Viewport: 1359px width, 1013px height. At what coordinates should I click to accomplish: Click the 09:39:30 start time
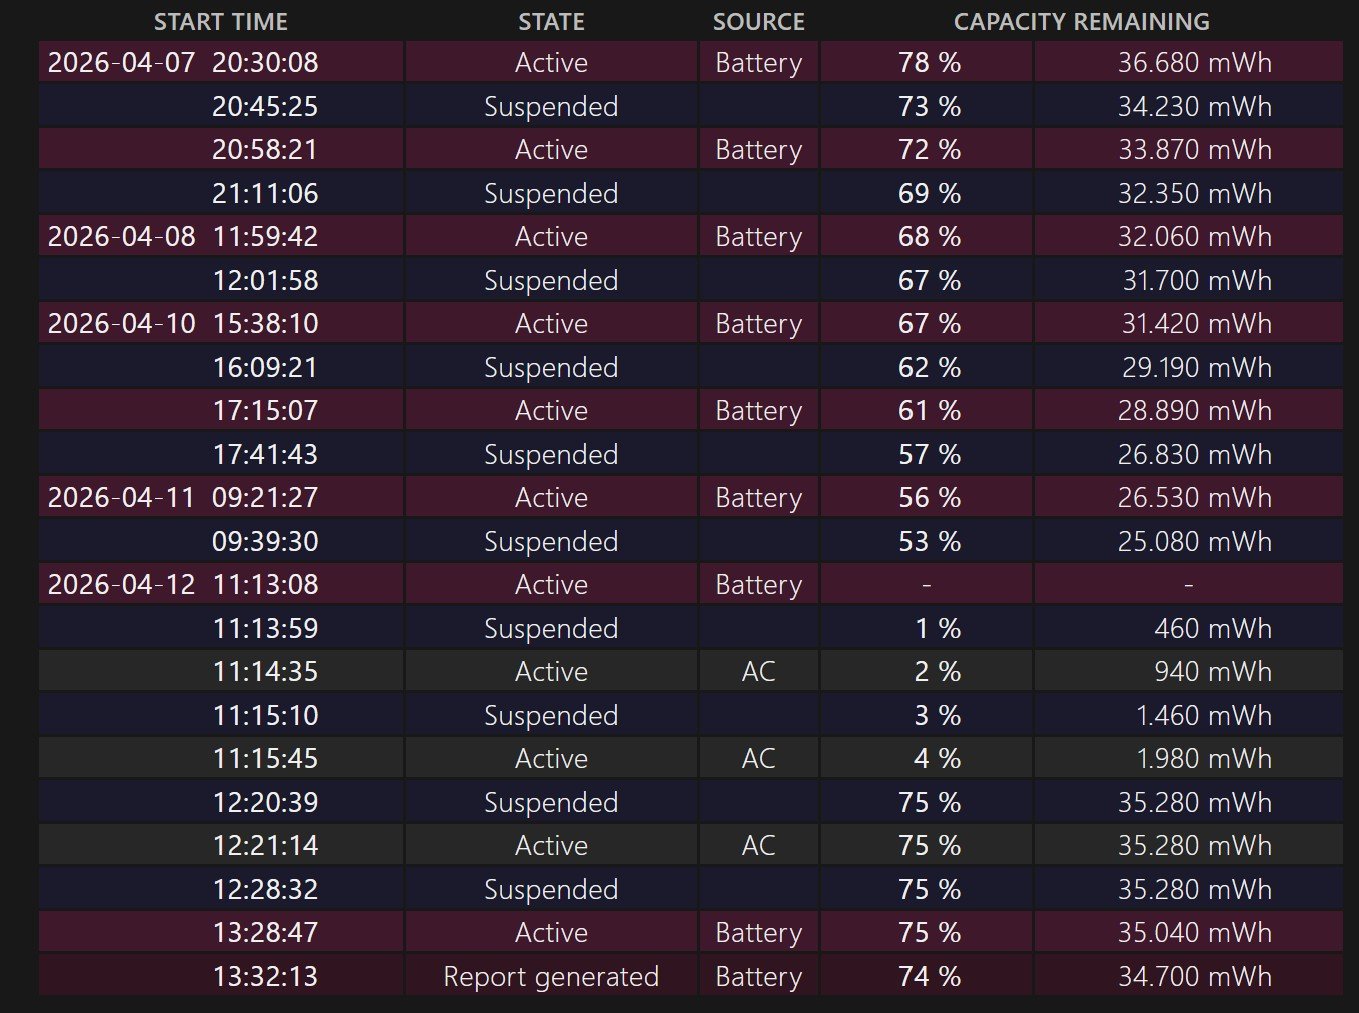point(265,542)
